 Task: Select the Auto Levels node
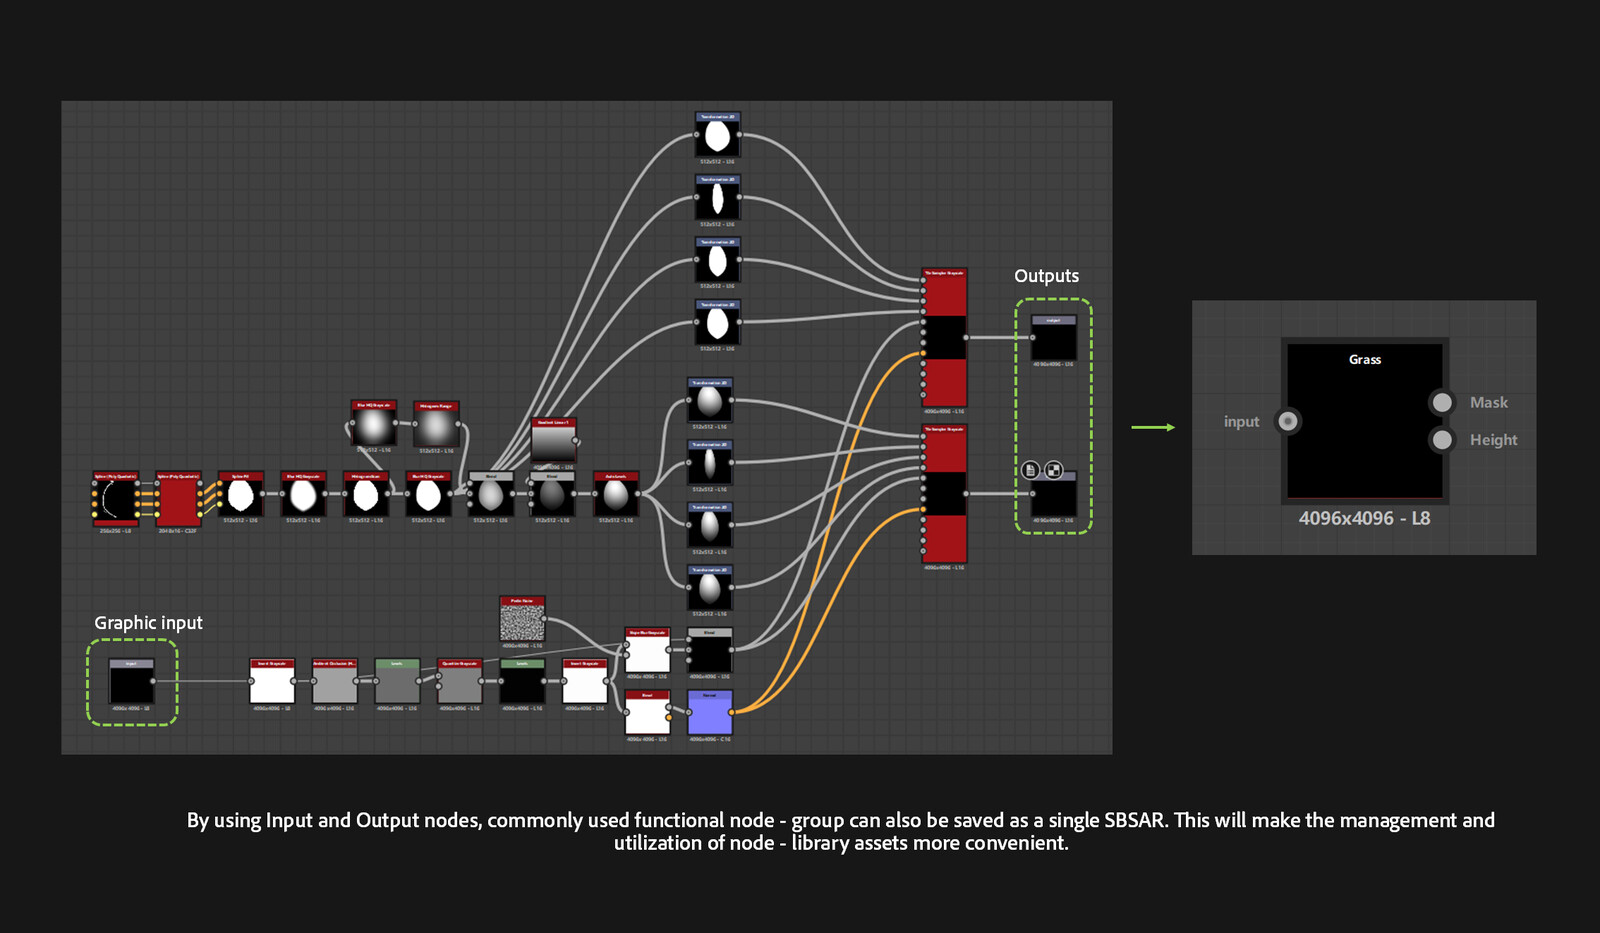pos(616,494)
